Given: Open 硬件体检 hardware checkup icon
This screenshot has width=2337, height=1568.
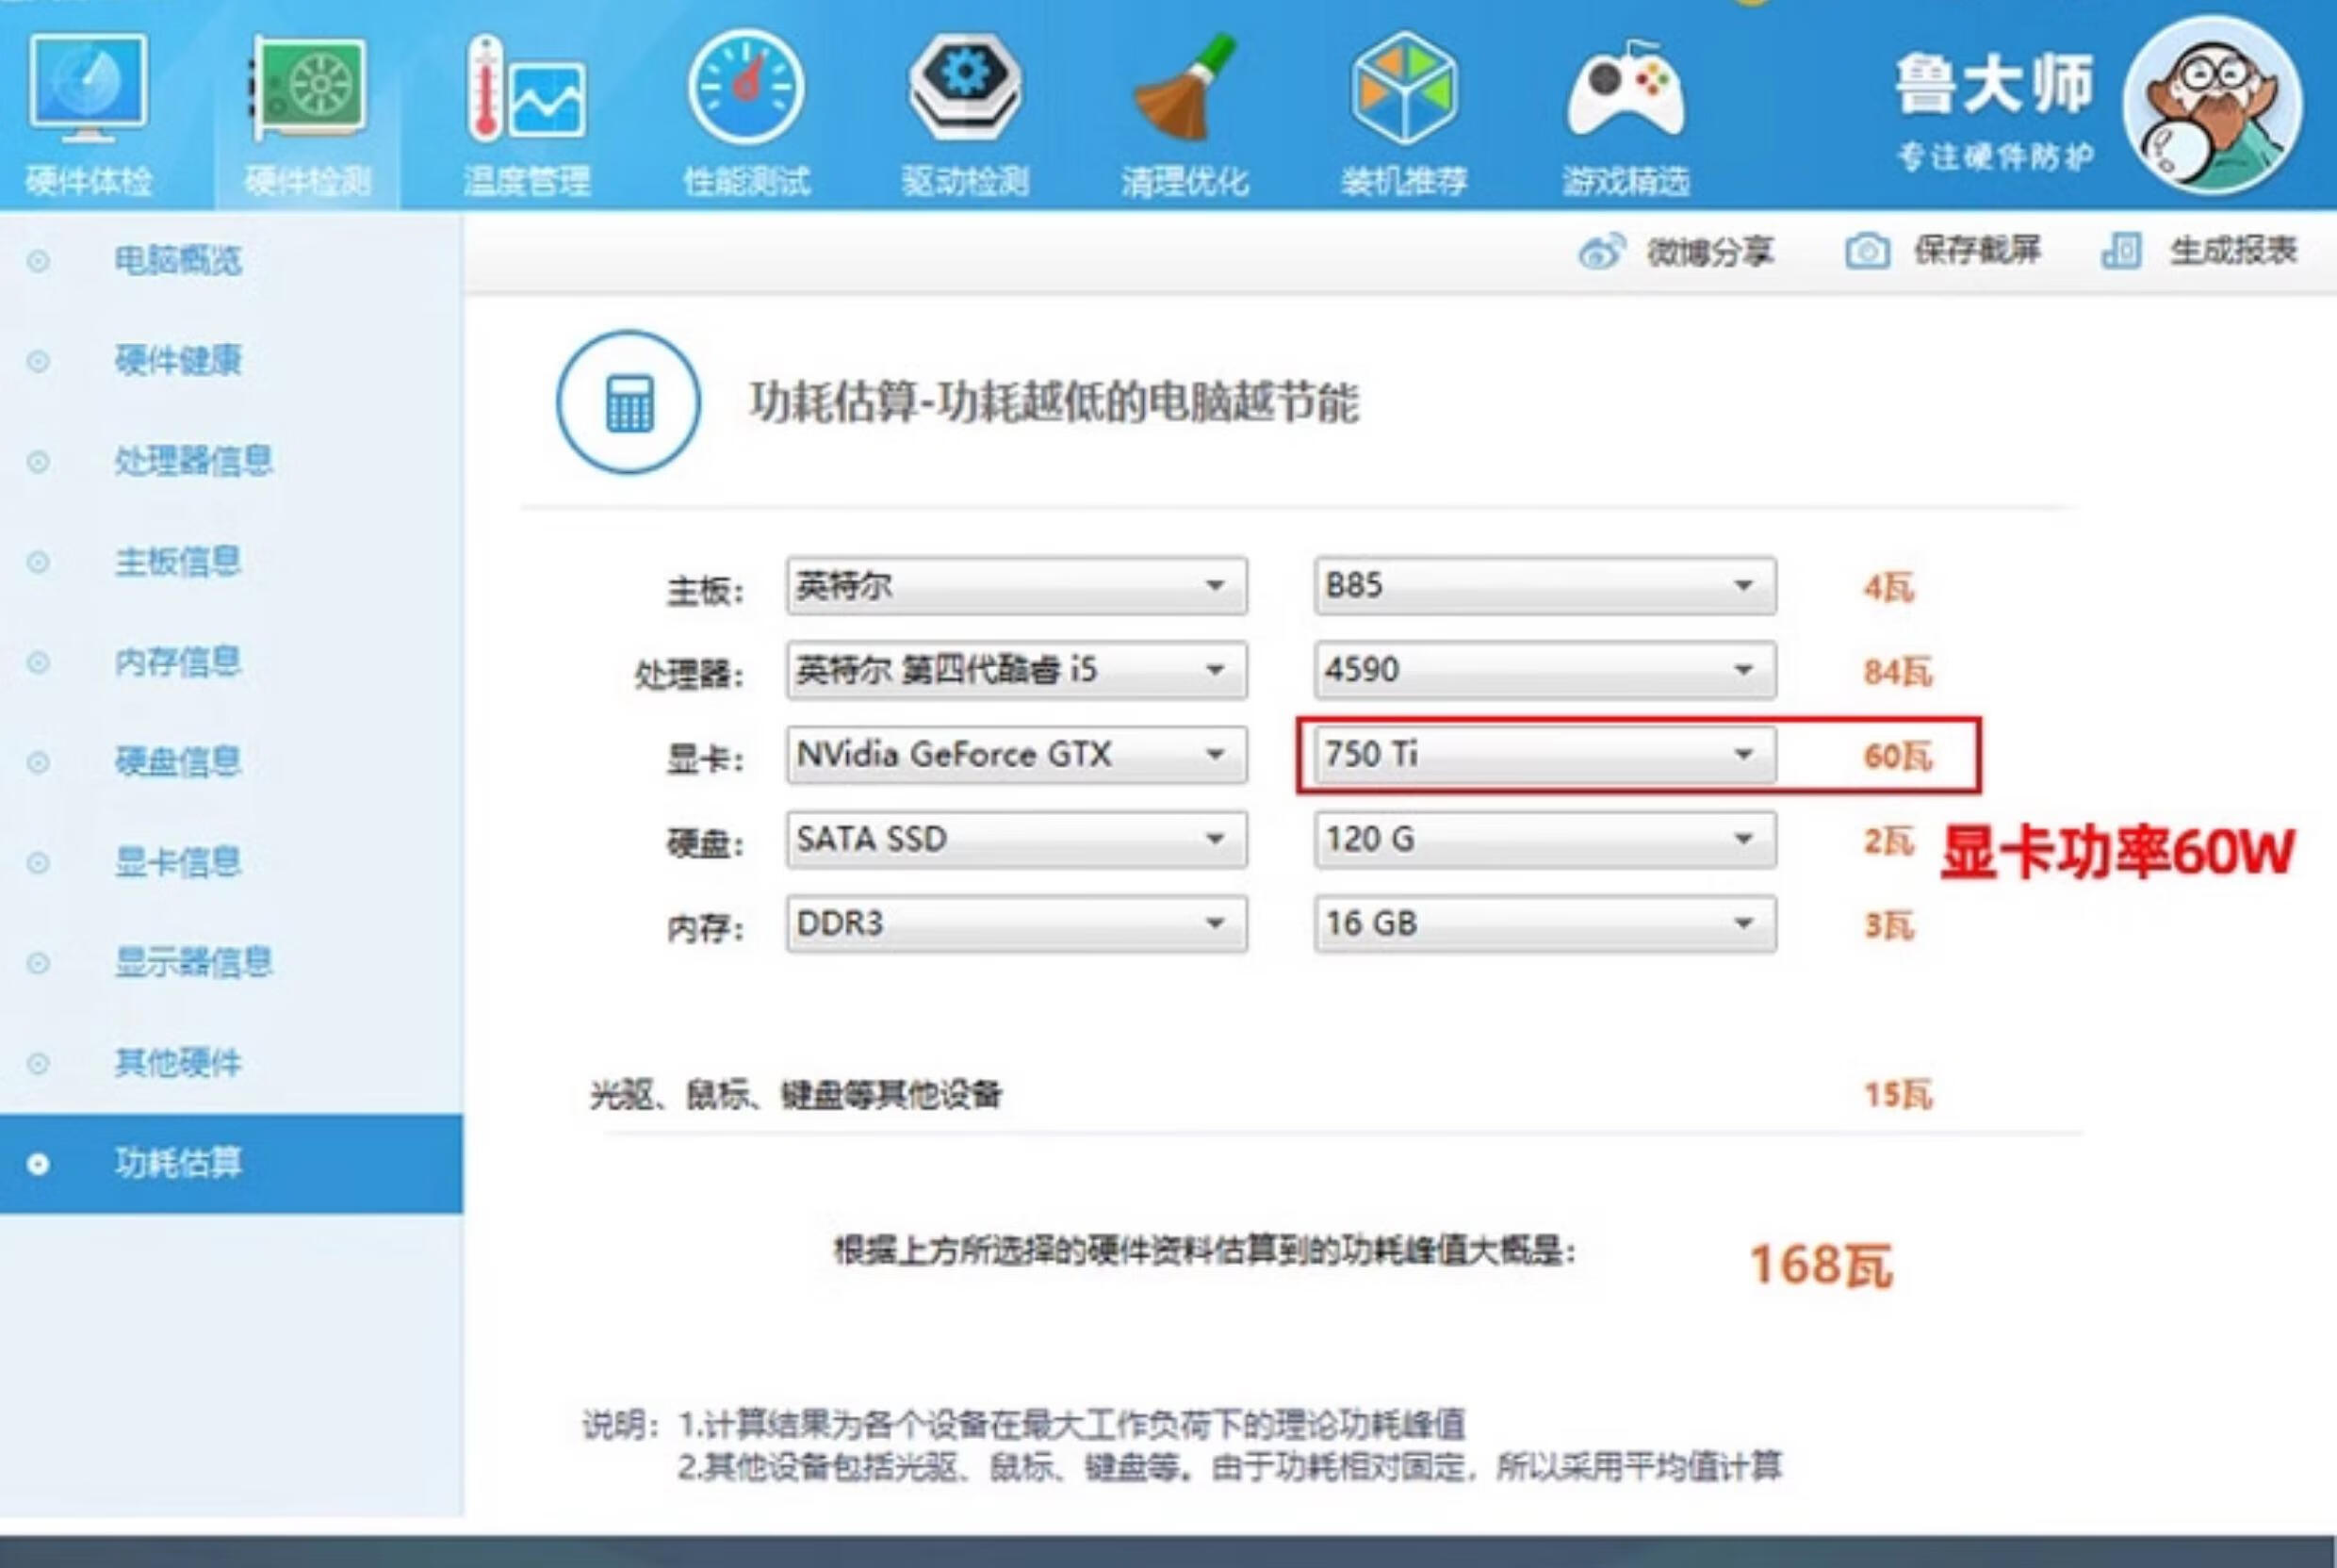Looking at the screenshot, I should click(88, 88).
